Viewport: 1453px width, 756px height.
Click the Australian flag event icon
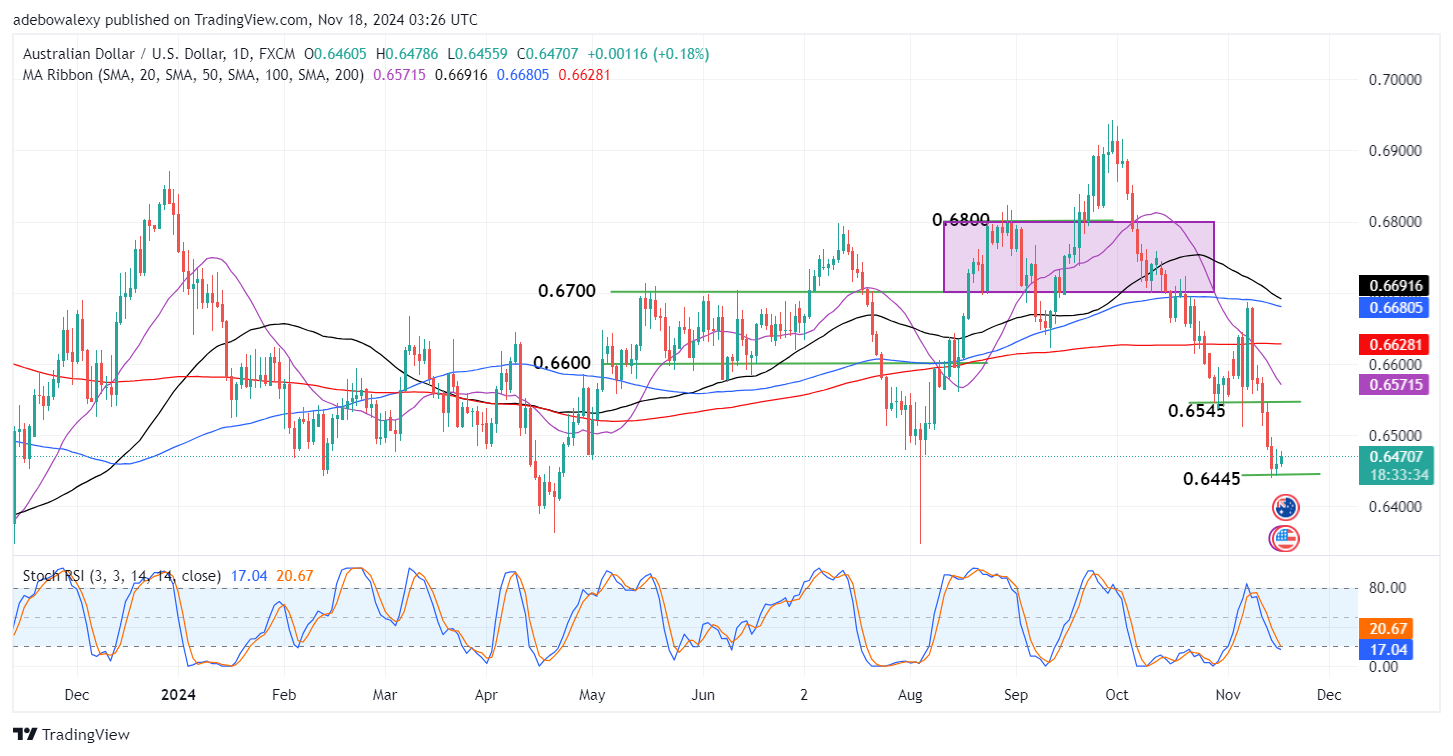(x=1285, y=507)
